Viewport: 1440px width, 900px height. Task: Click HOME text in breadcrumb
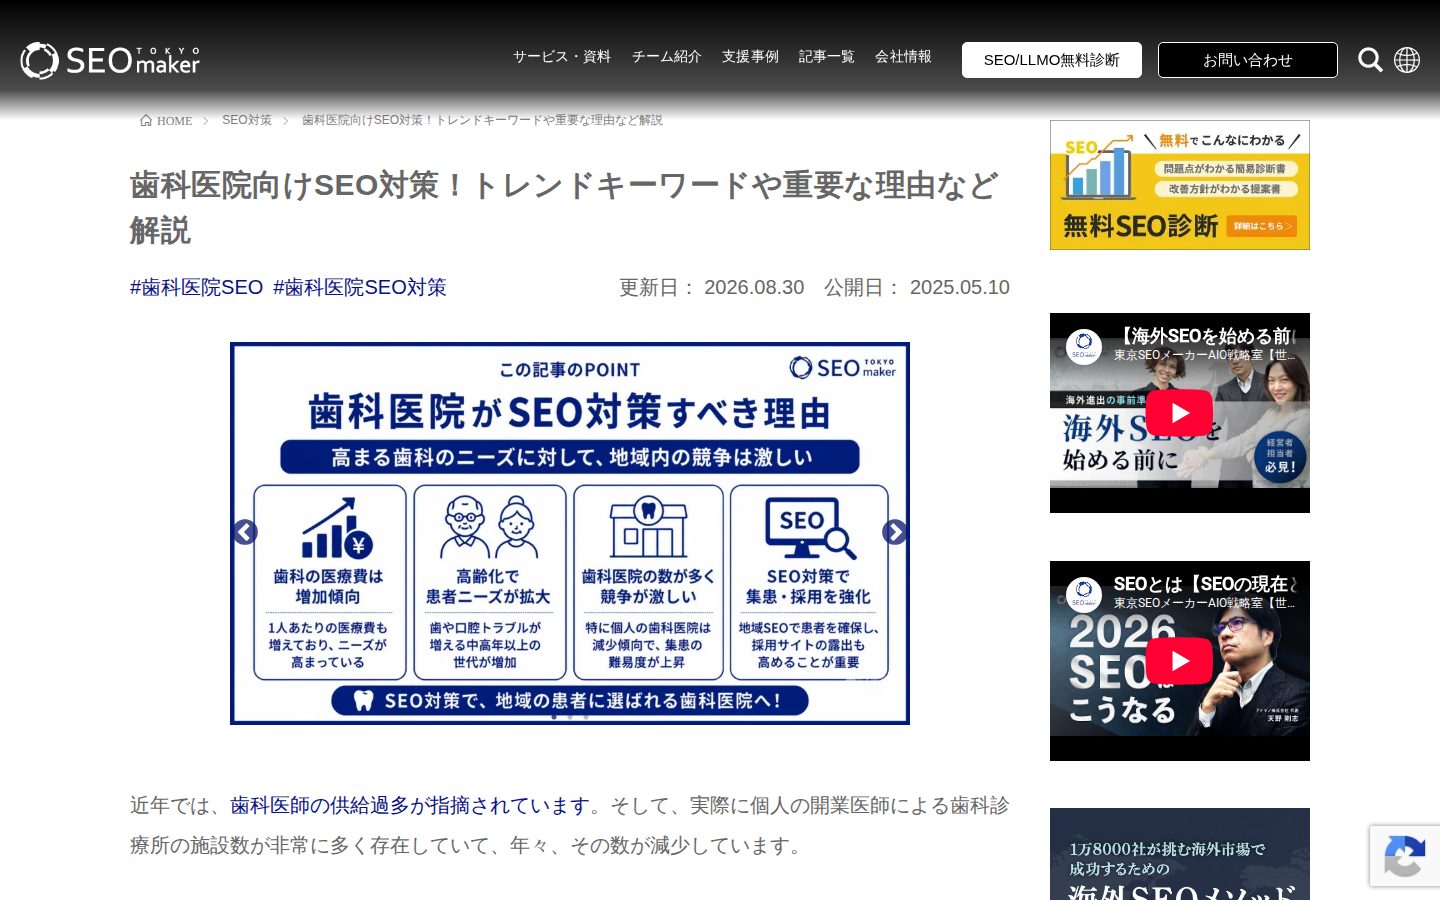pos(174,120)
